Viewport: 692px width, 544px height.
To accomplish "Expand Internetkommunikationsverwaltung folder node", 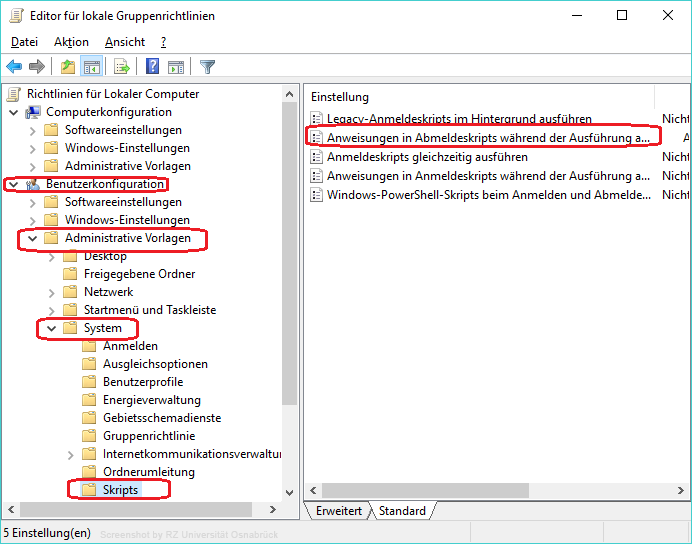I will (71, 454).
